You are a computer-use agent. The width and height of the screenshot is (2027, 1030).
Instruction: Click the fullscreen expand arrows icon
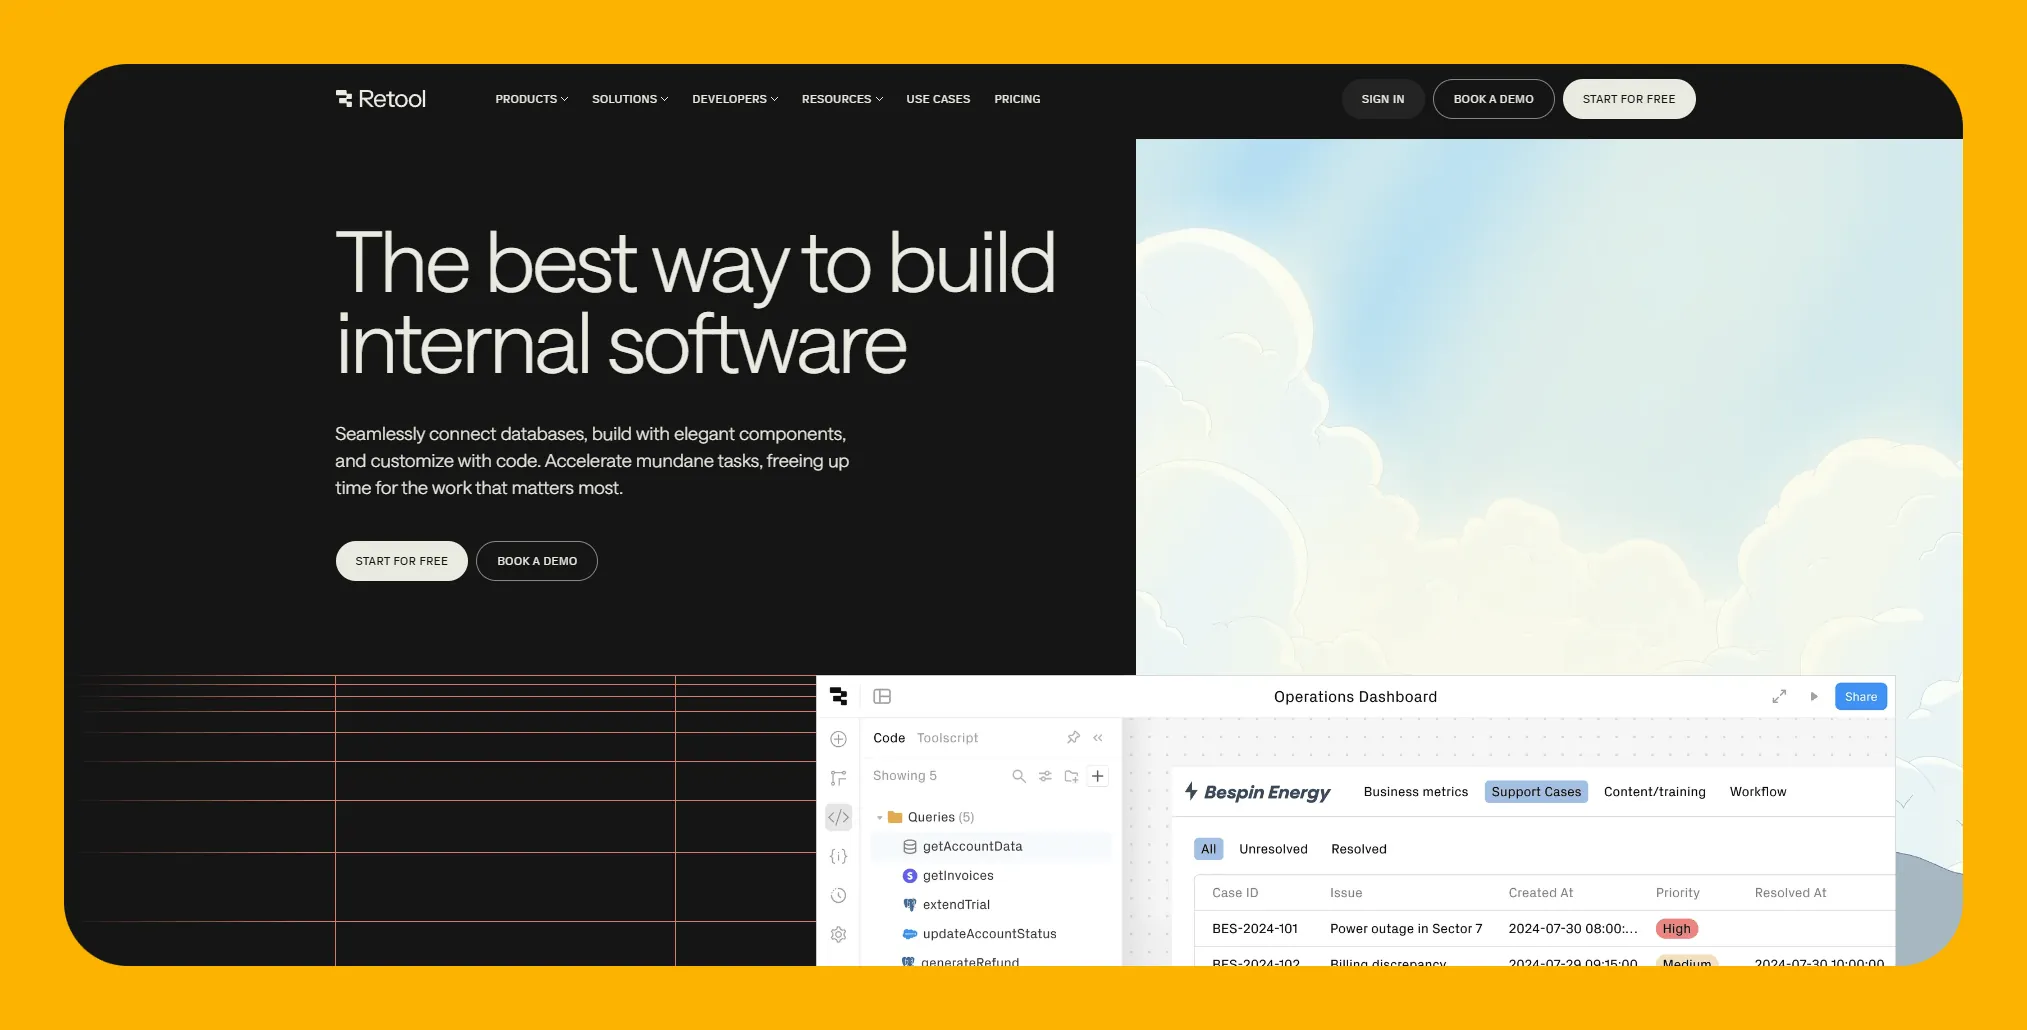pos(1779,697)
